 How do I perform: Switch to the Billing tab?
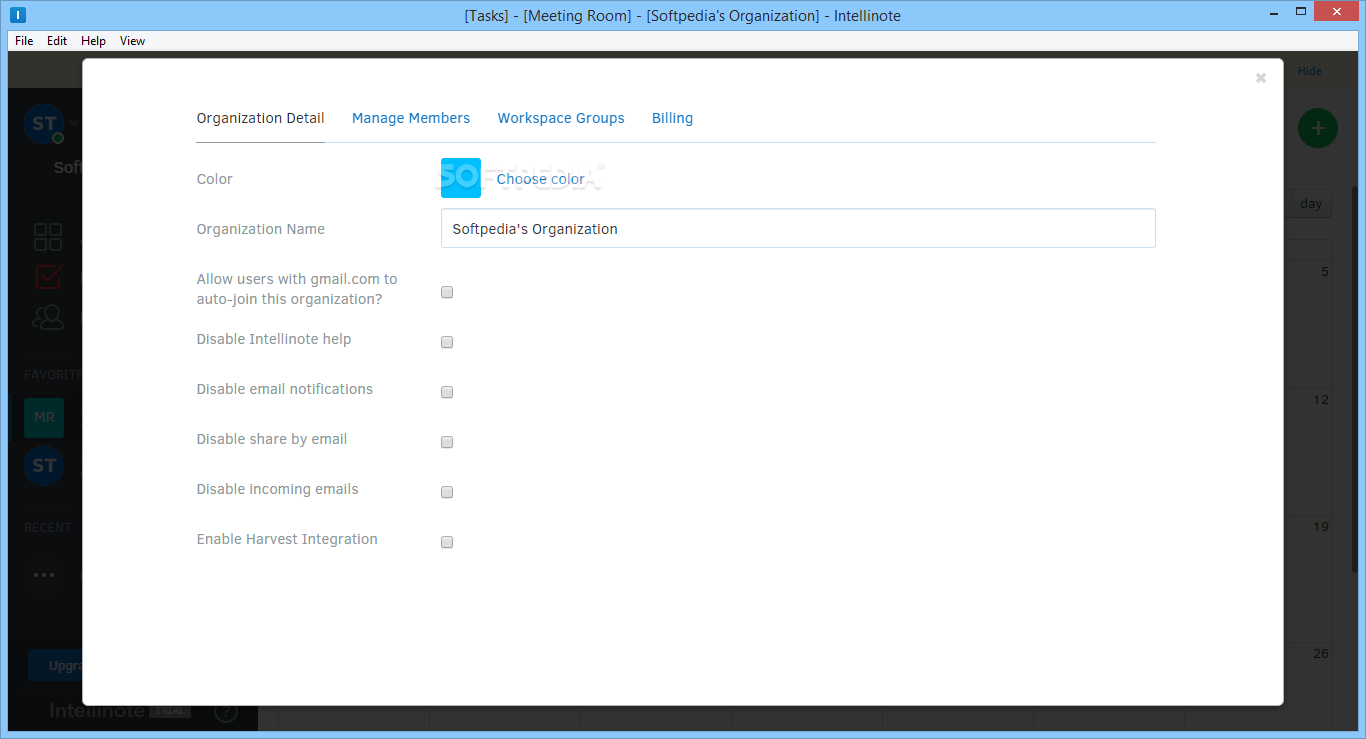(x=672, y=118)
